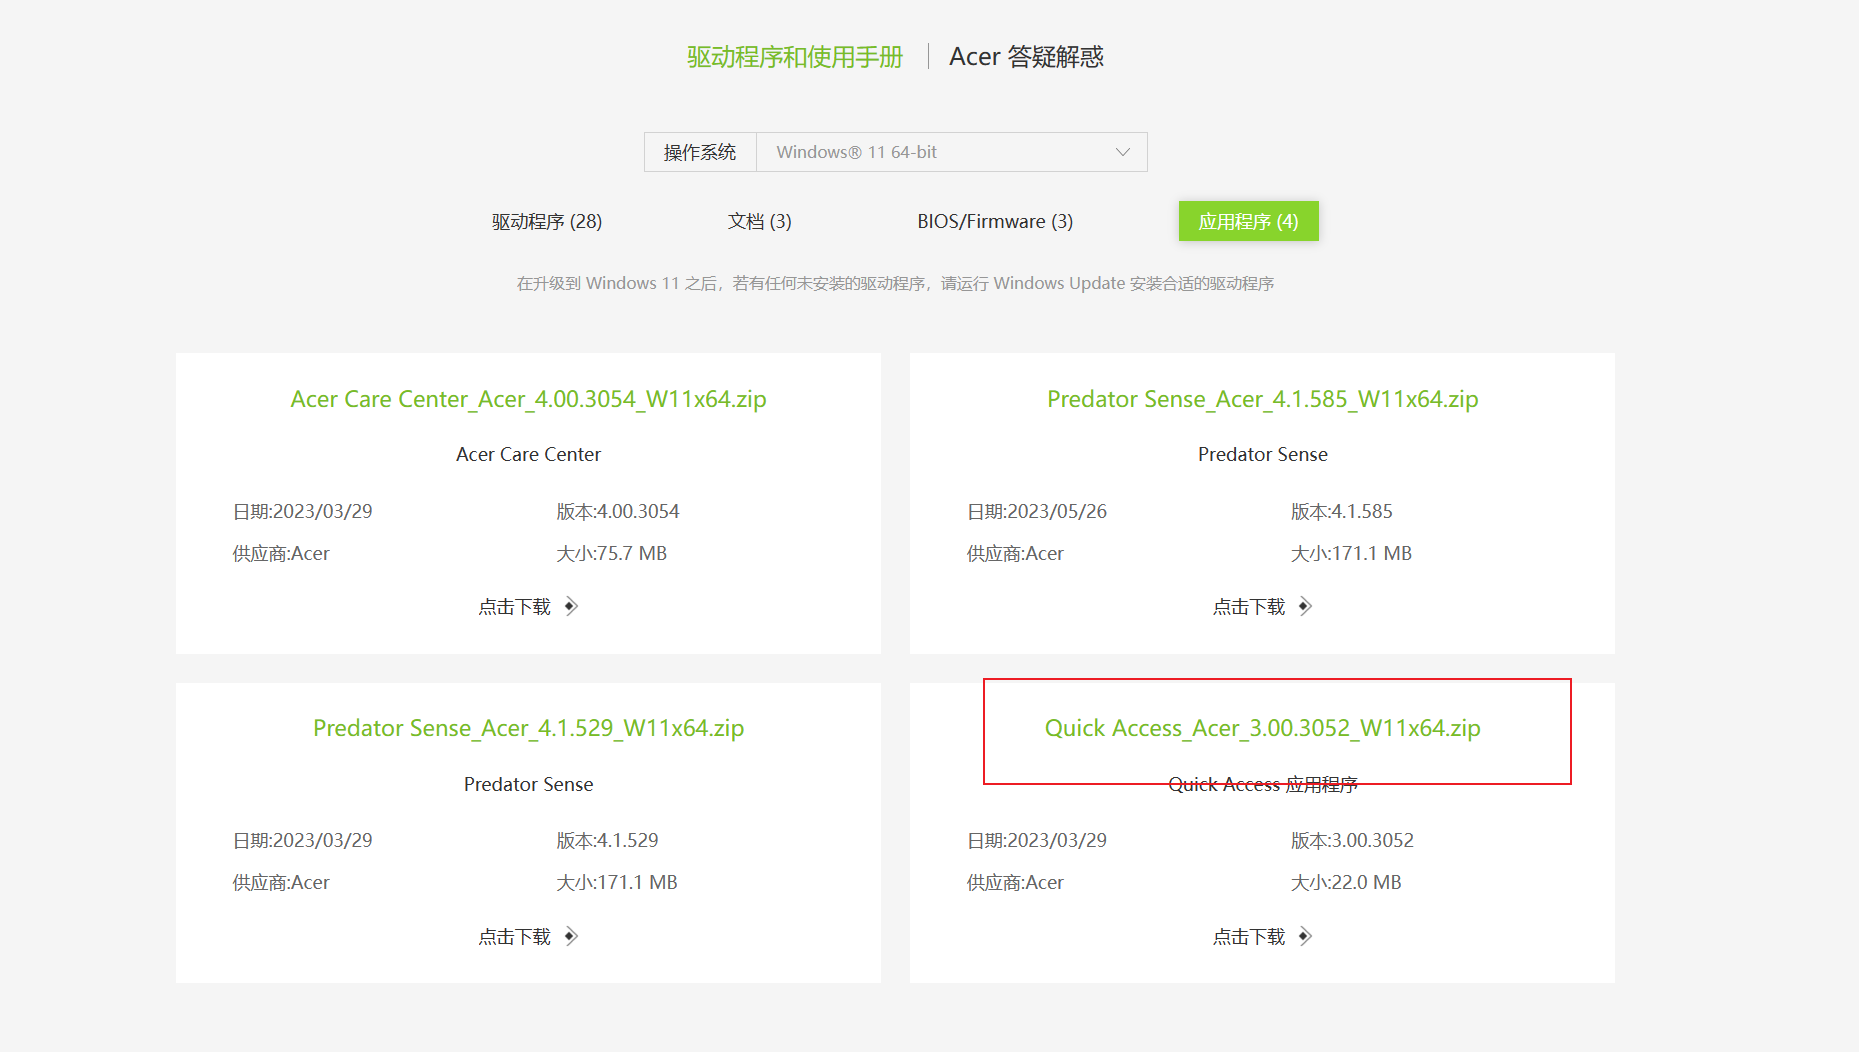Open Acer 答疑解惑 section heading
The width and height of the screenshot is (1859, 1052).
pos(1026,57)
